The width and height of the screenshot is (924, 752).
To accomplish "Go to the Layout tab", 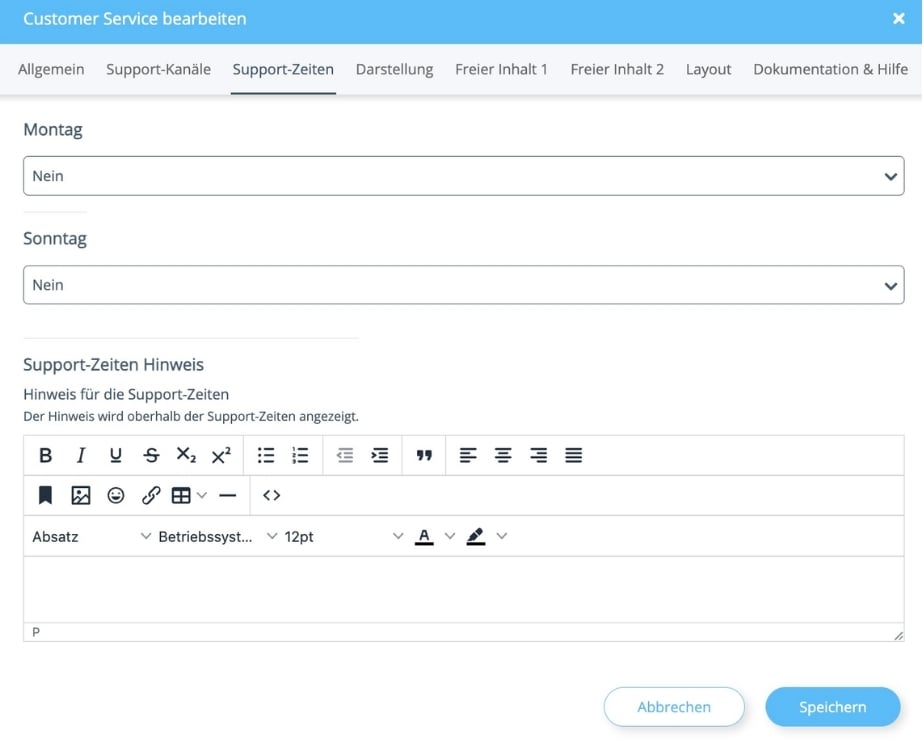I will [x=708, y=70].
